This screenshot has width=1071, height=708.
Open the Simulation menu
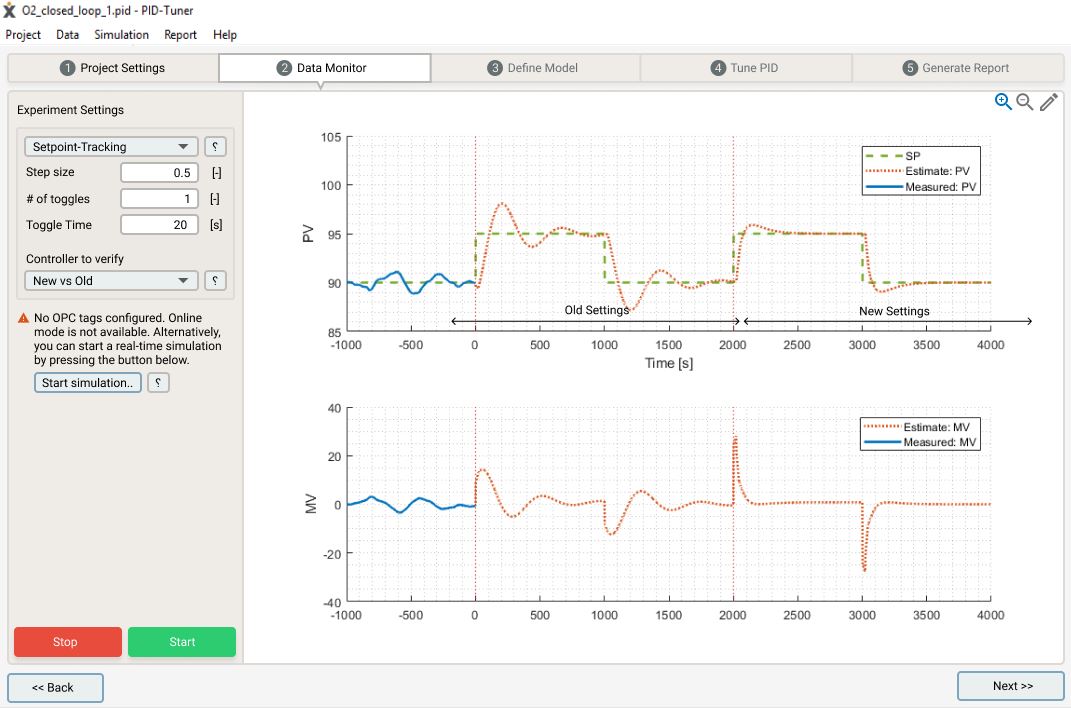click(x=121, y=34)
